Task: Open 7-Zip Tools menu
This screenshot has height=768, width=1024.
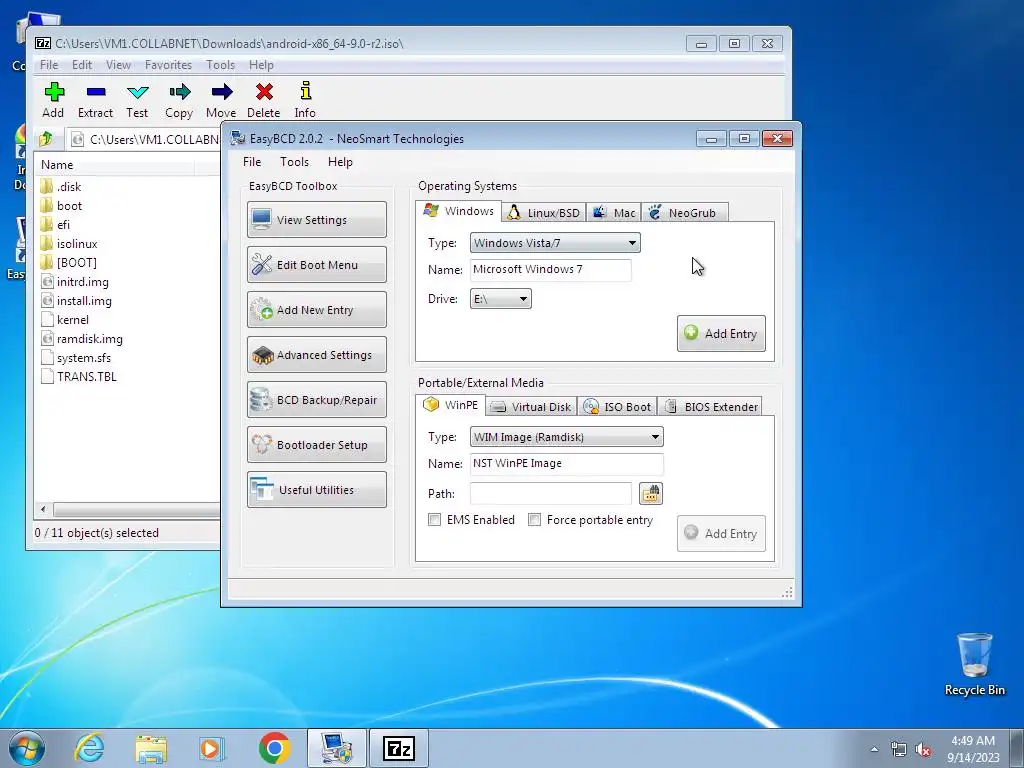Action: (221, 65)
